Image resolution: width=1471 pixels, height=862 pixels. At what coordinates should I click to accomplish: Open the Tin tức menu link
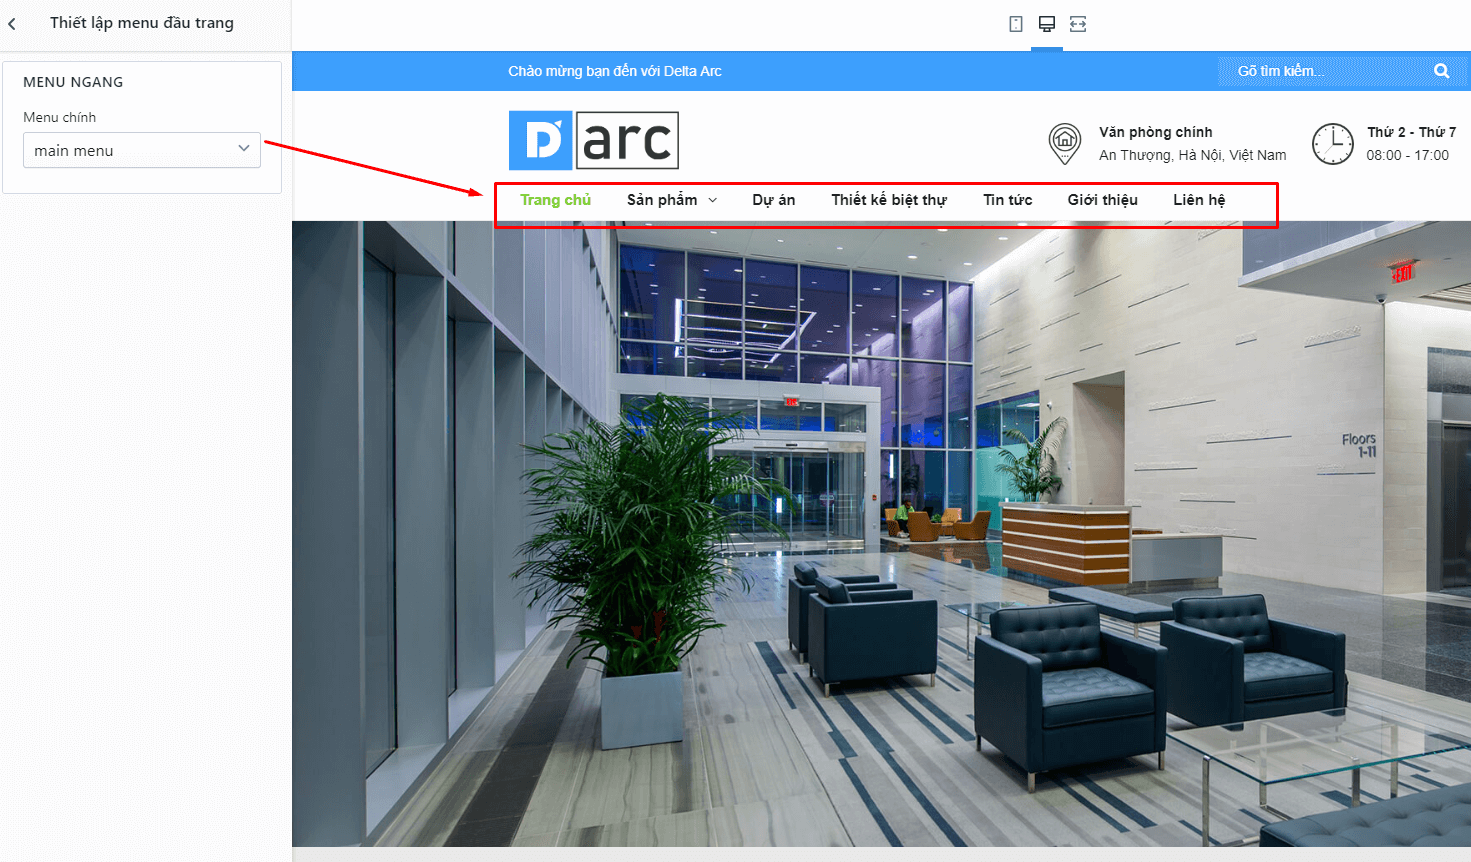pyautogui.click(x=1007, y=200)
